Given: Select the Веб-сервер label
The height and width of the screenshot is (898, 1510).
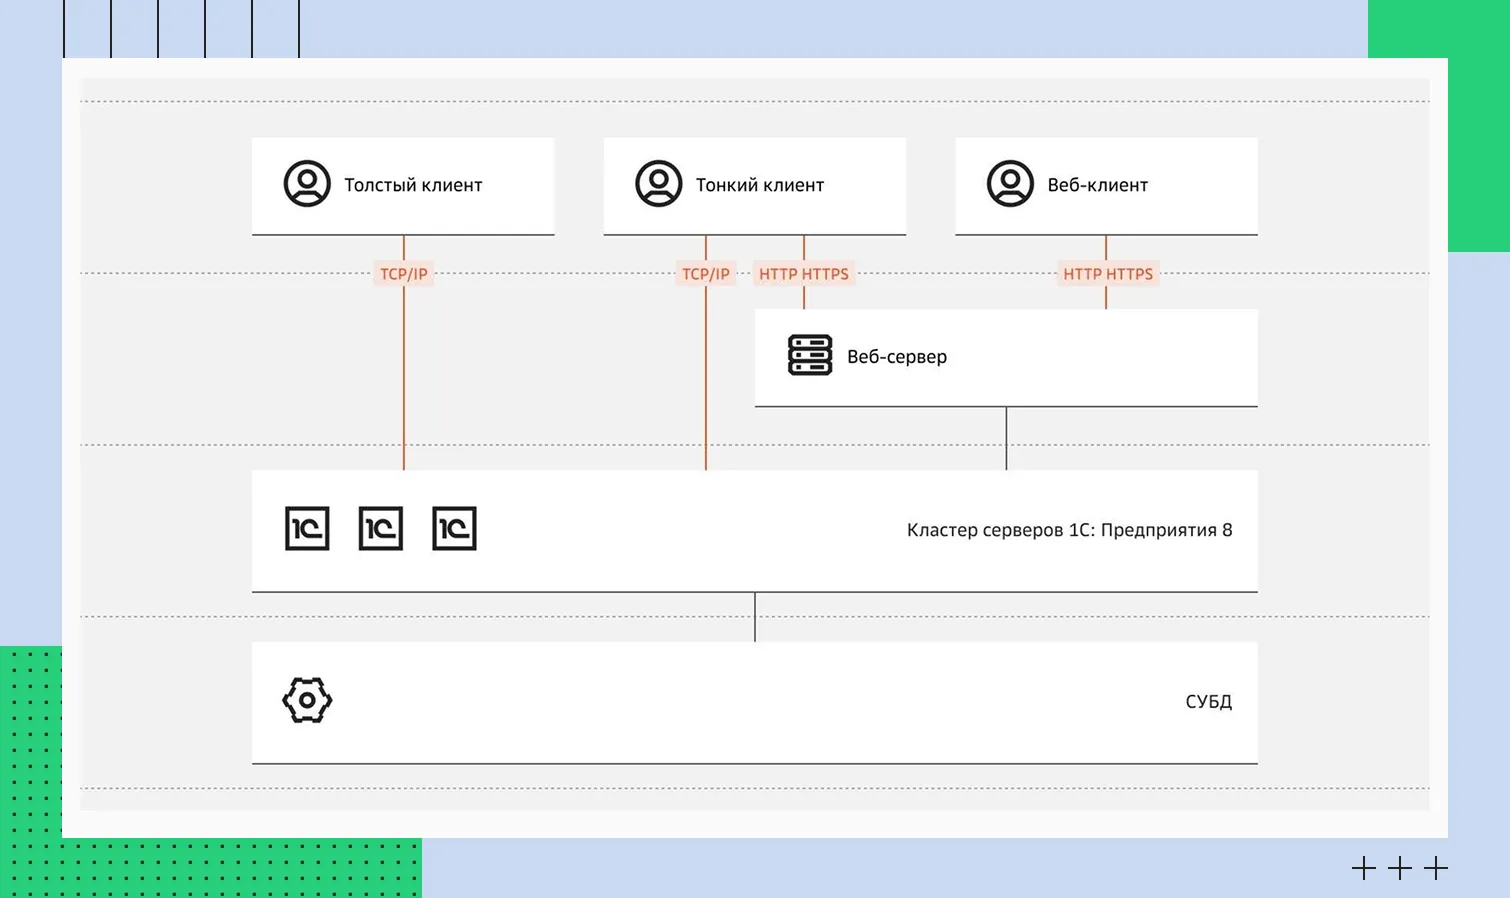Looking at the screenshot, I should pyautogui.click(x=897, y=357).
